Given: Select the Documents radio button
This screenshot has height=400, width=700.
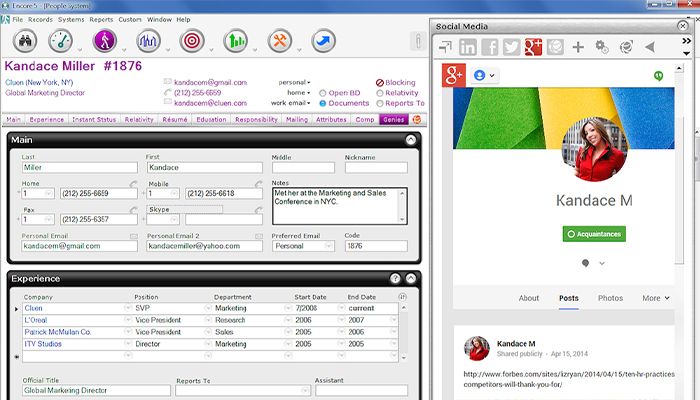Looking at the screenshot, I should 322,103.
